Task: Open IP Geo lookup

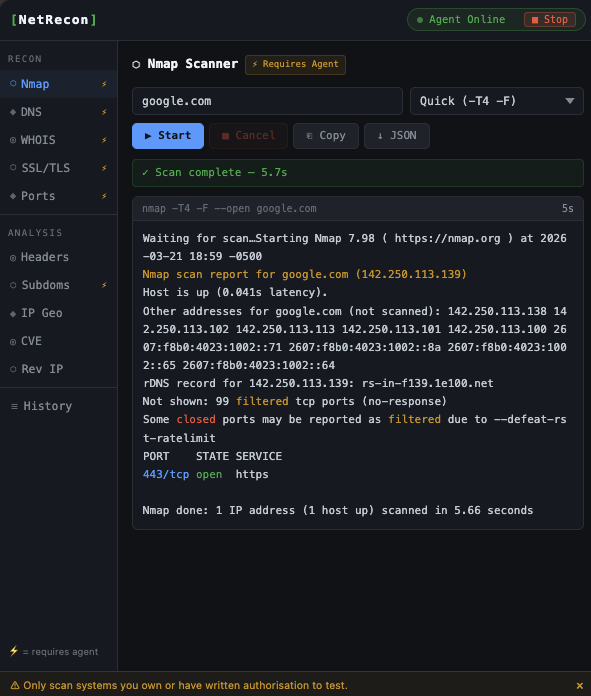Action: point(58,313)
